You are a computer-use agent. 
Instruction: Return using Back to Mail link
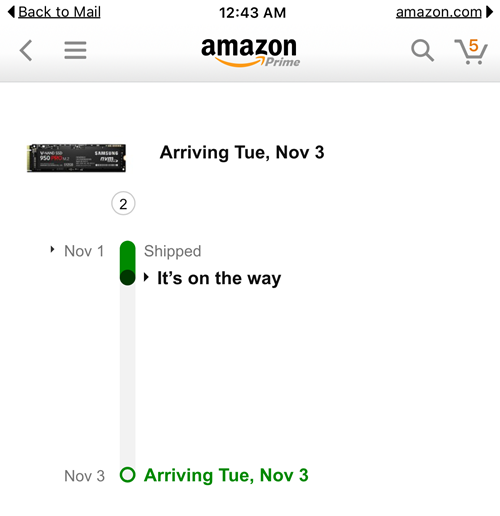pyautogui.click(x=59, y=12)
